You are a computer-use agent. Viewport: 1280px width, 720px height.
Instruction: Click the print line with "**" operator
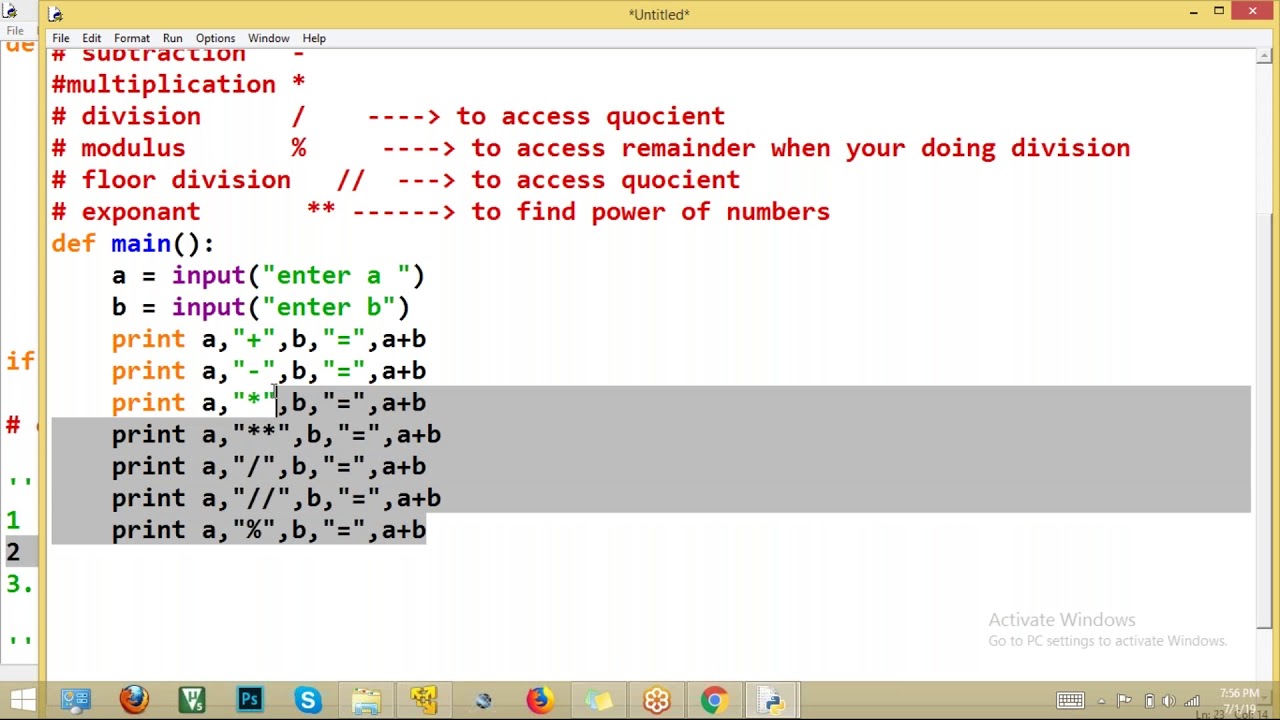point(276,435)
